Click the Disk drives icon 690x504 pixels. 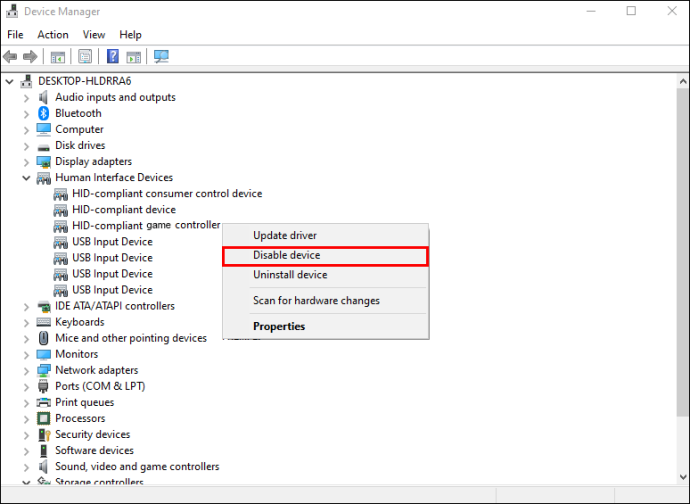(x=44, y=147)
